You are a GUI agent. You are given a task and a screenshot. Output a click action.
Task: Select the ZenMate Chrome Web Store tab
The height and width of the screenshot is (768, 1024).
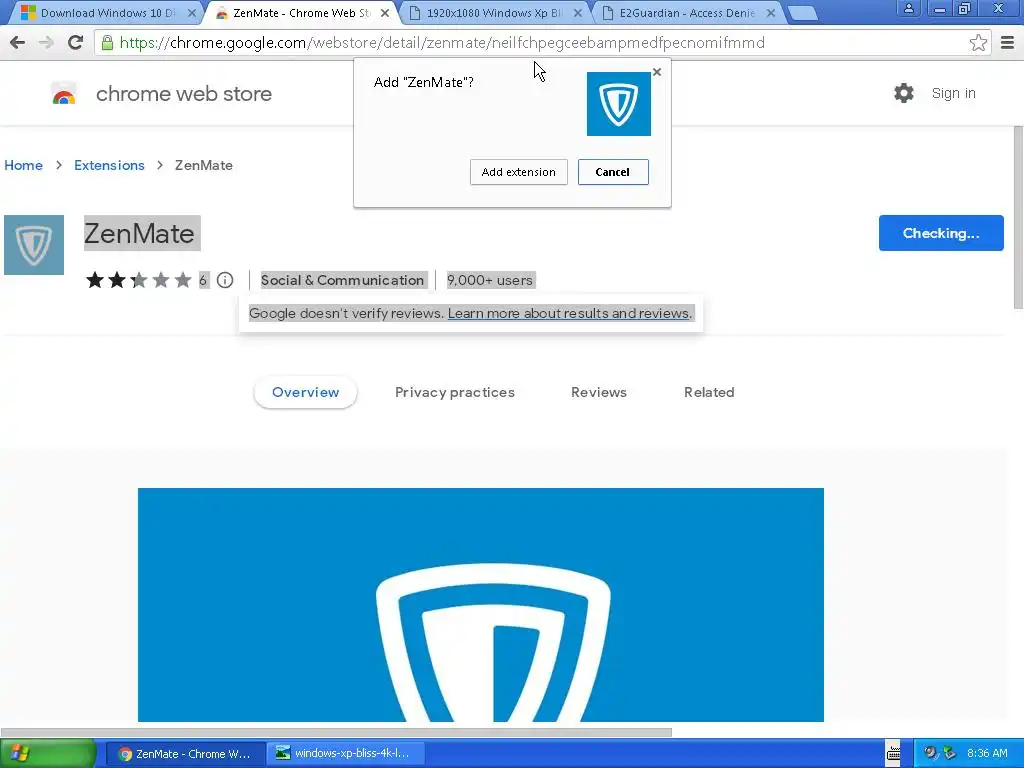click(x=302, y=13)
